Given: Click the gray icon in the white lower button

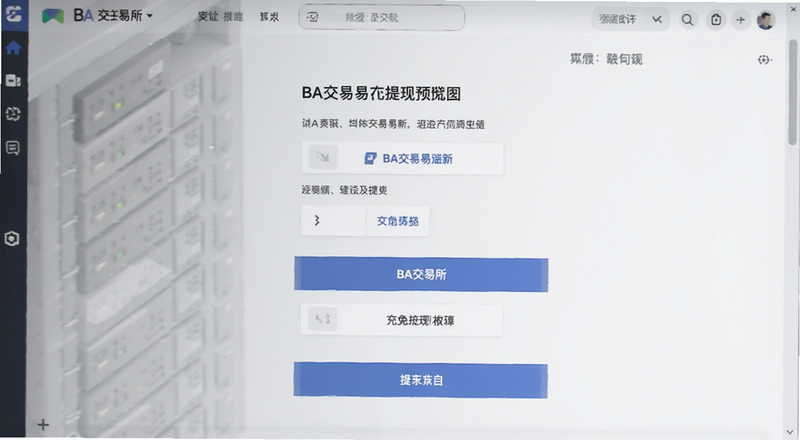Looking at the screenshot, I should pyautogui.click(x=322, y=319).
